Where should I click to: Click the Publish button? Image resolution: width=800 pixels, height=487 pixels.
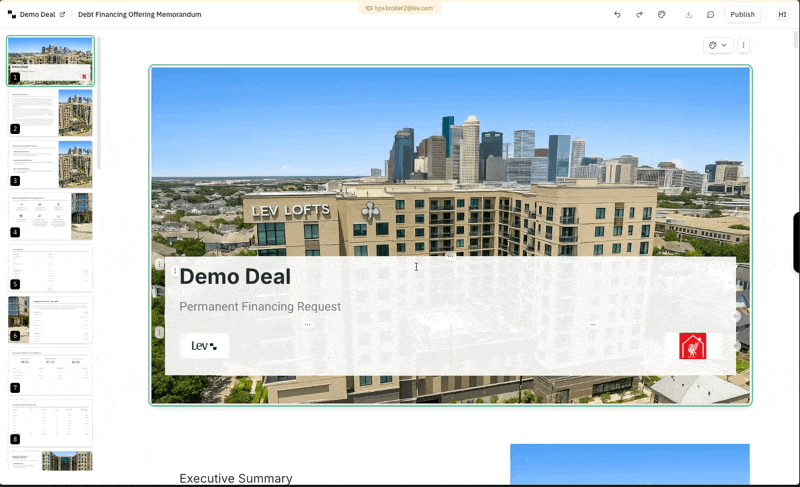click(742, 15)
